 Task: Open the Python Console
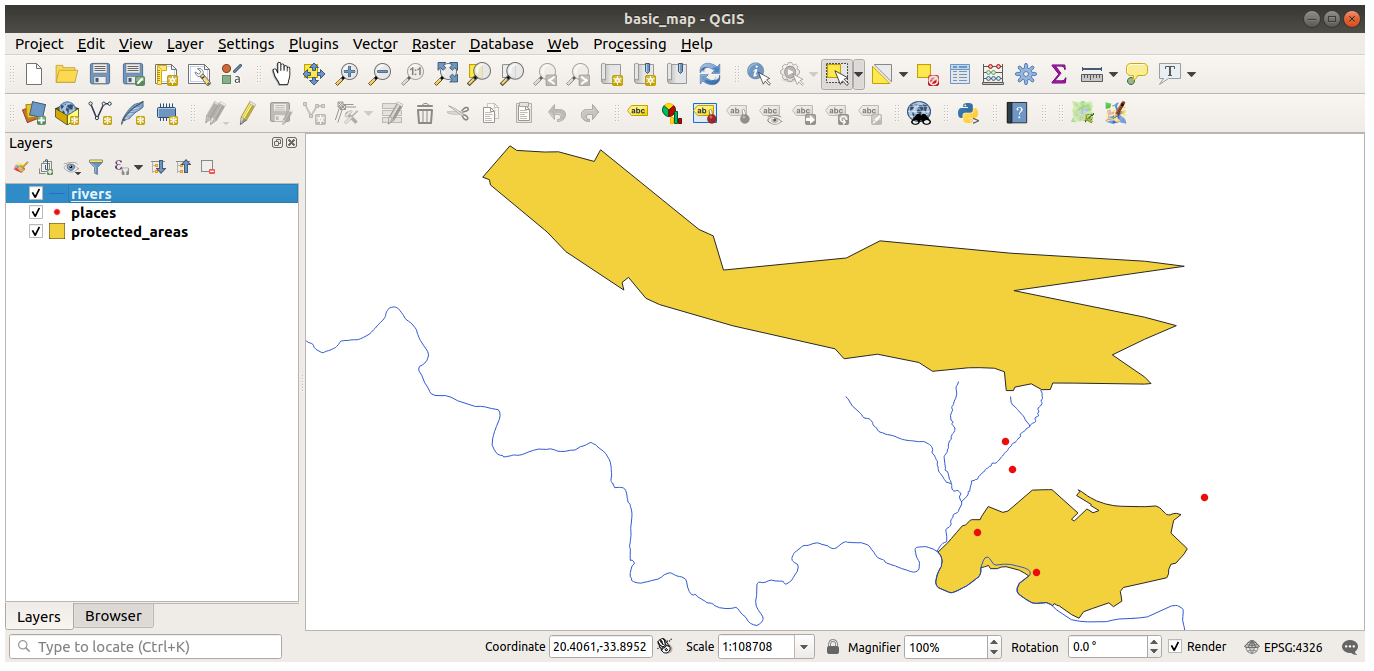coord(967,113)
